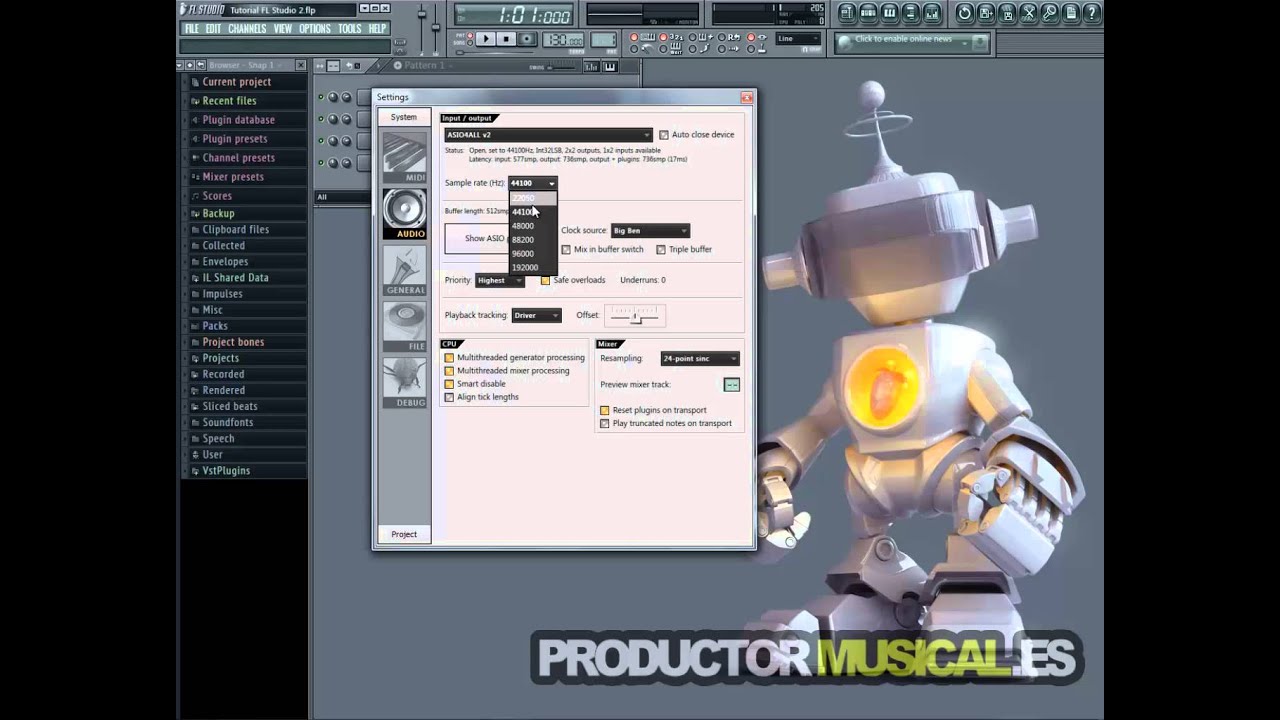This screenshot has height=720, width=1280.
Task: Open the TOOLS menu
Action: click(x=349, y=29)
